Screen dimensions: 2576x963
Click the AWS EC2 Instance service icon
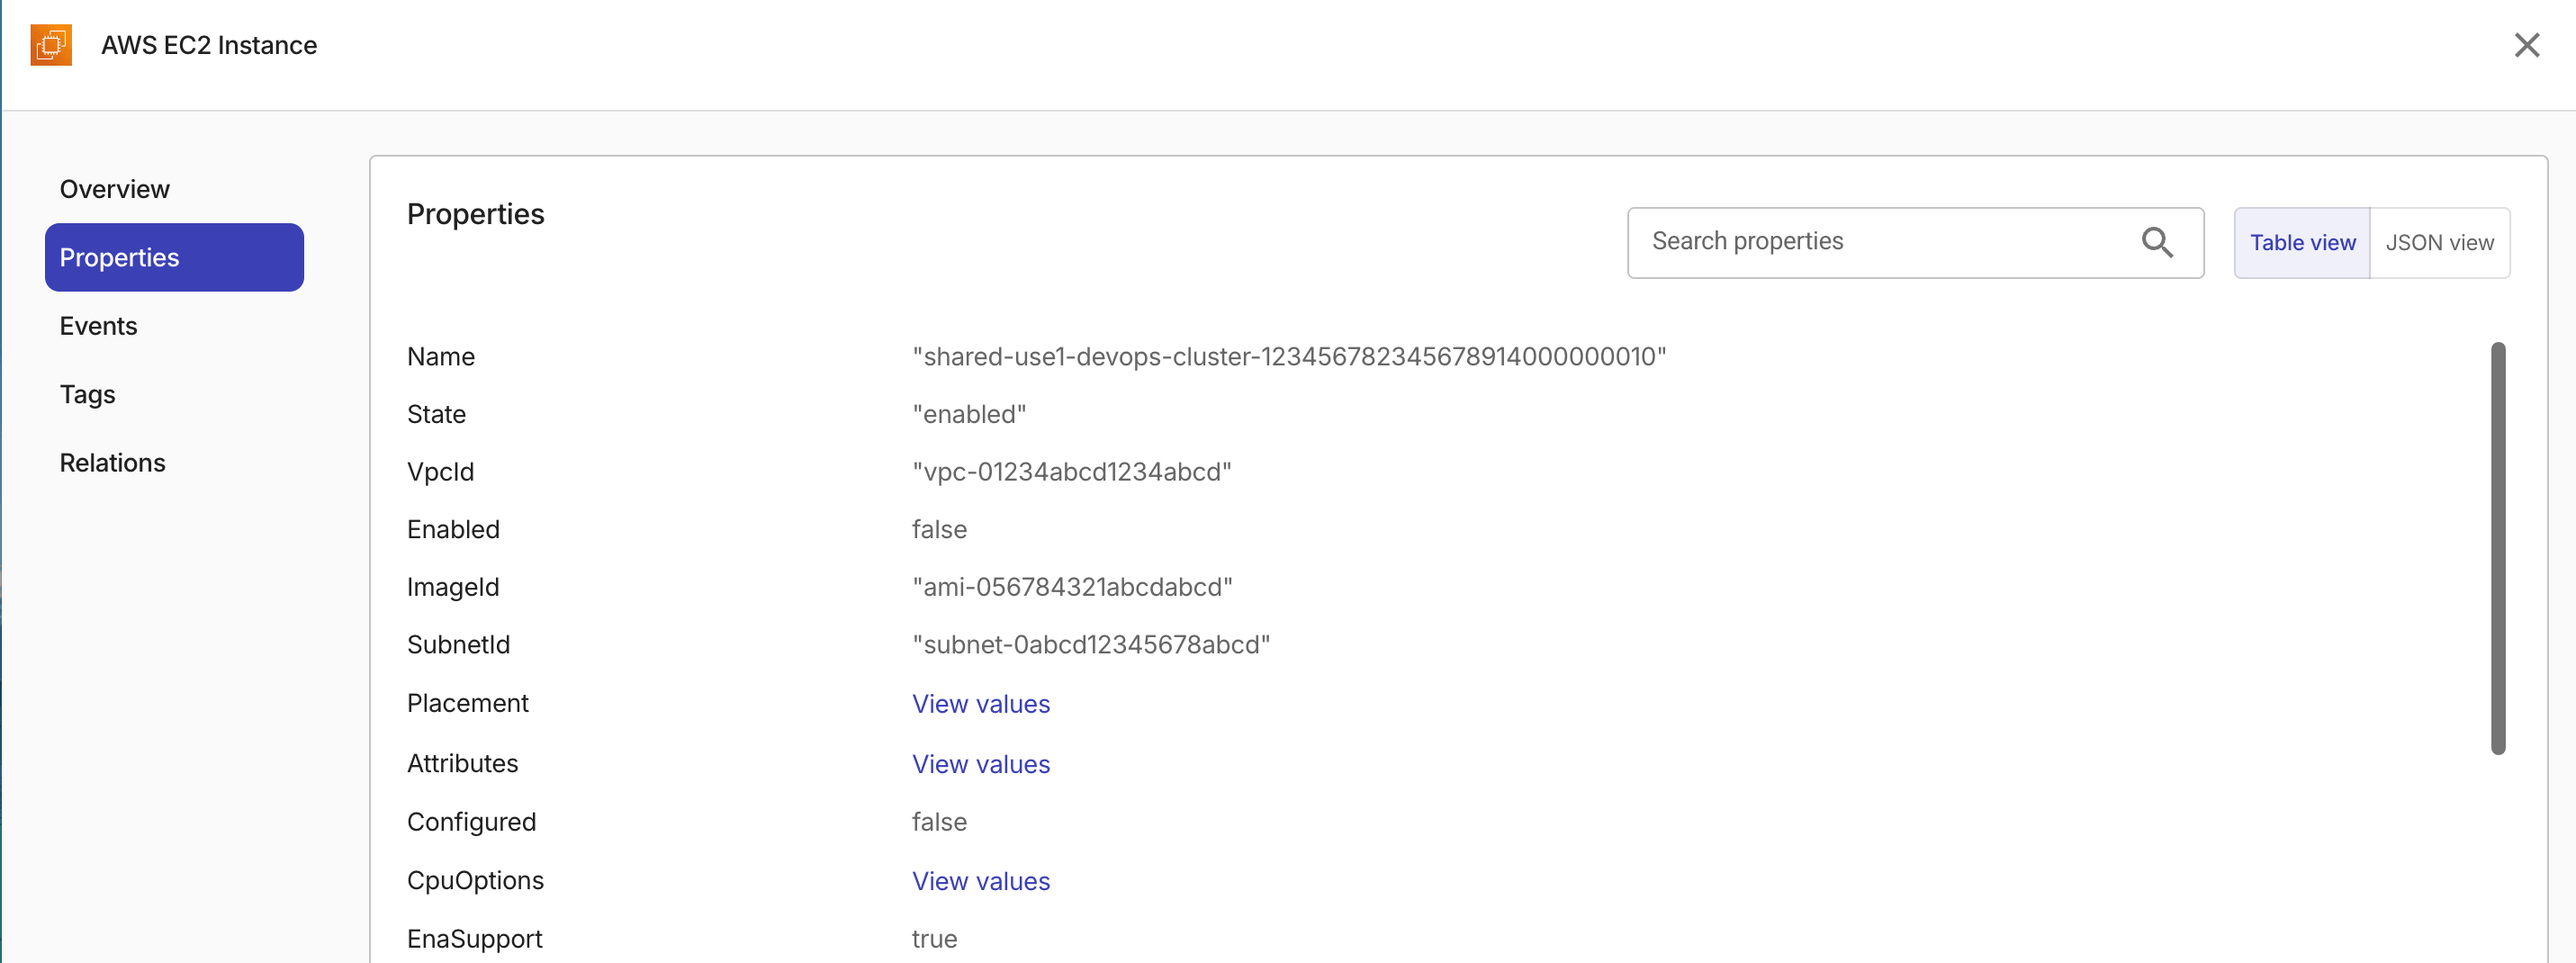(x=50, y=44)
